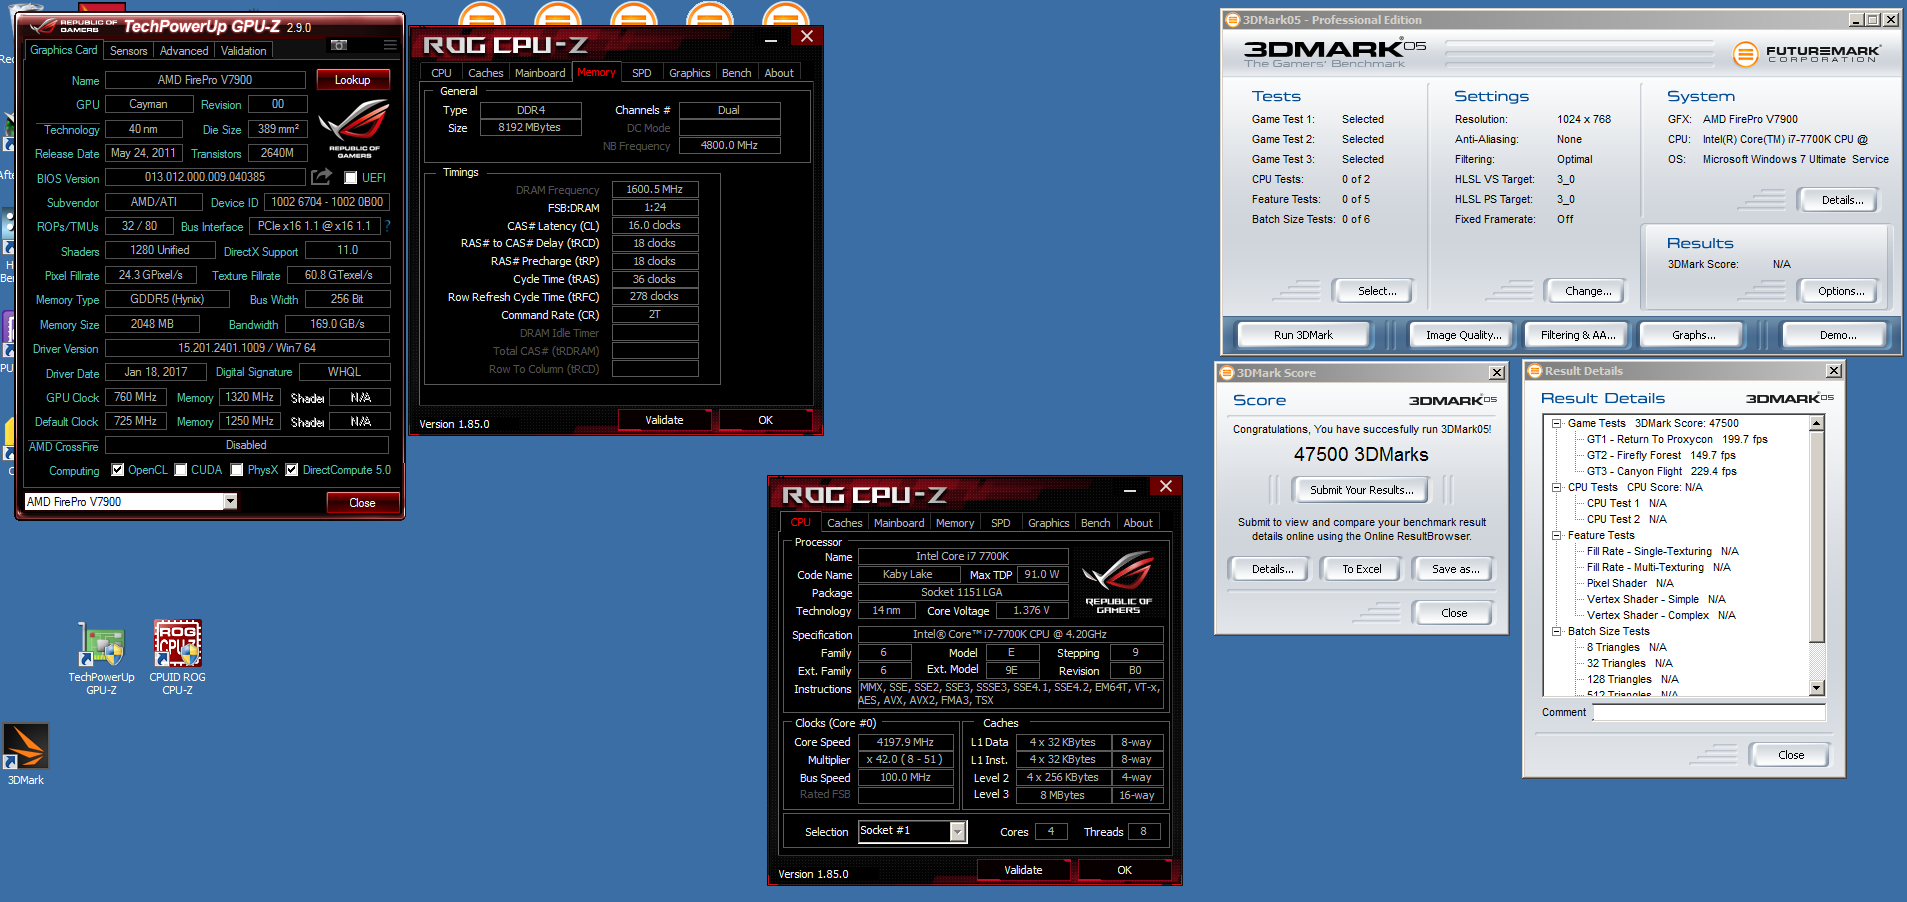Open Mainboard tab in processor CPU-Z window
Image resolution: width=1907 pixels, height=902 pixels.
click(899, 523)
